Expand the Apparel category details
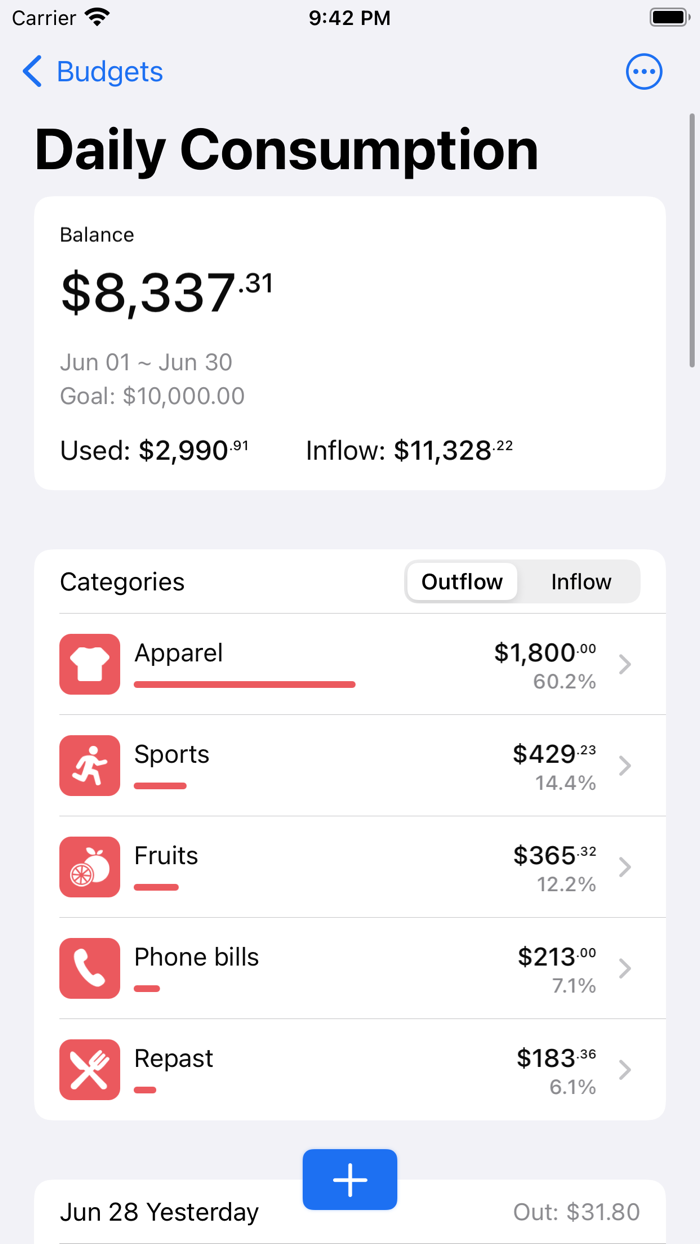 pos(625,664)
